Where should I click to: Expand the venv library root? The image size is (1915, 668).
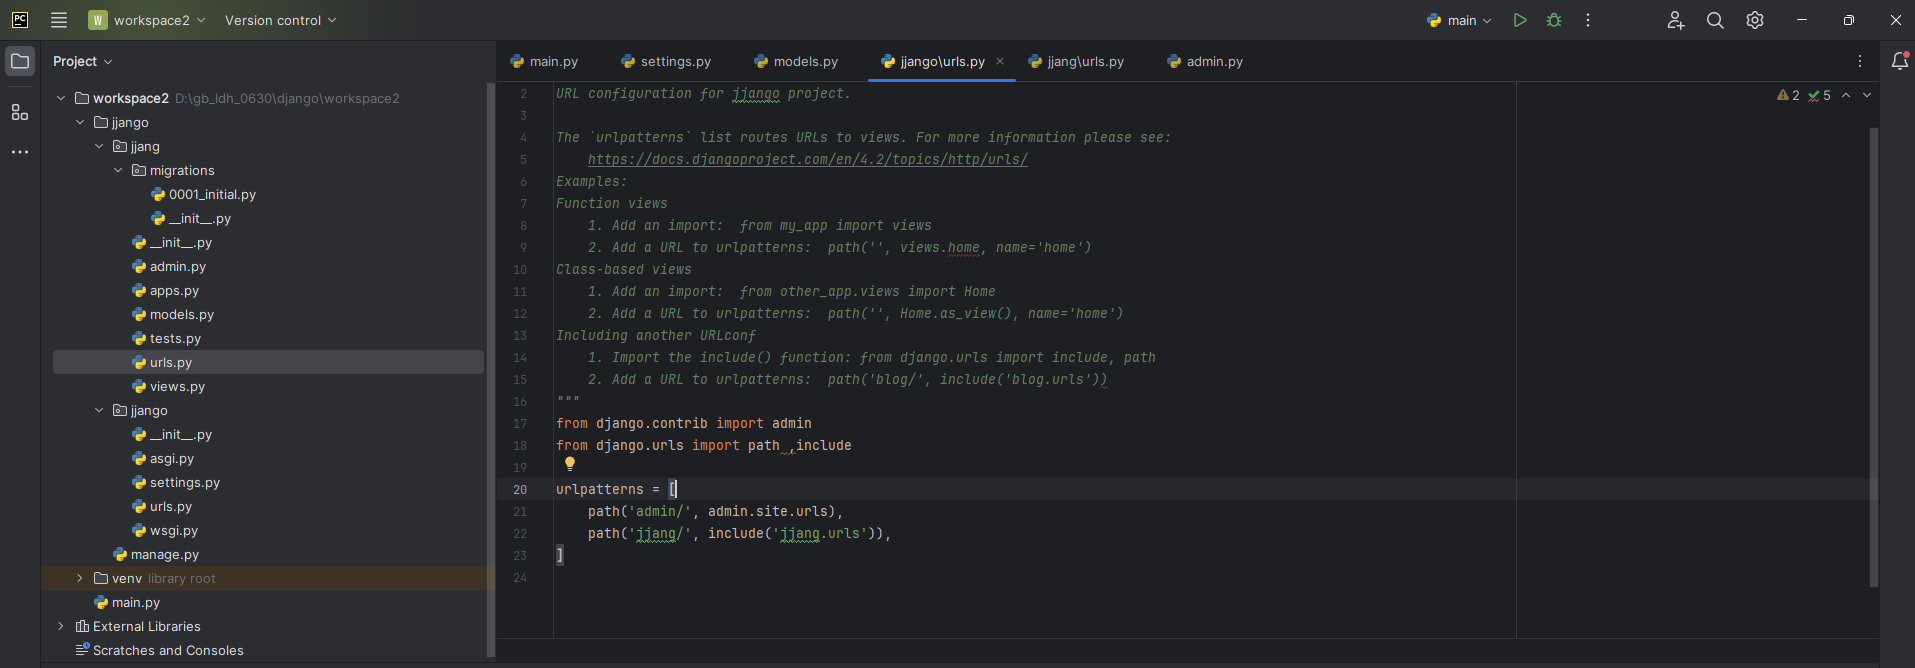click(80, 578)
